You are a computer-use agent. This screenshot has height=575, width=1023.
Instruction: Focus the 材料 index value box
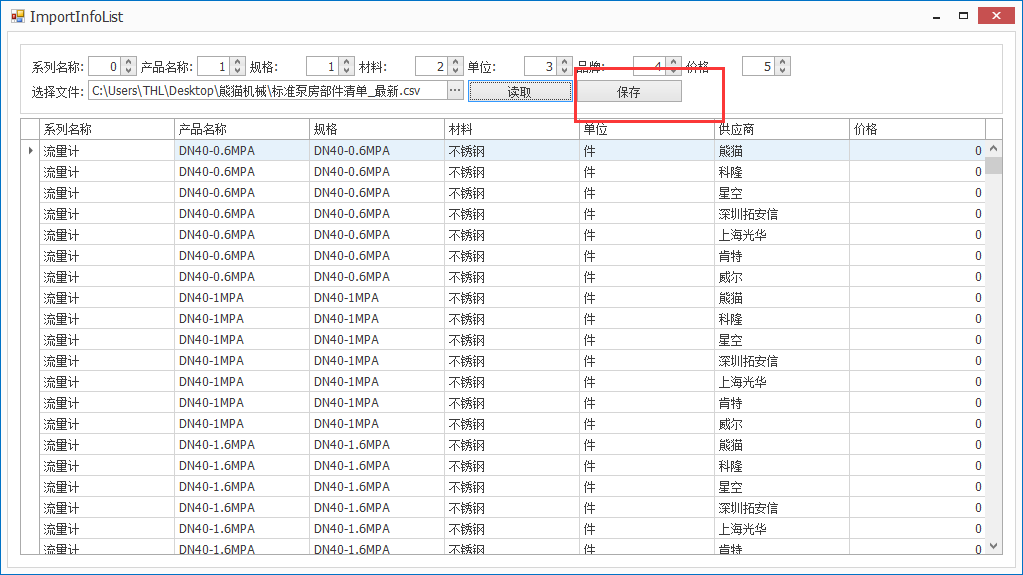[x=432, y=67]
